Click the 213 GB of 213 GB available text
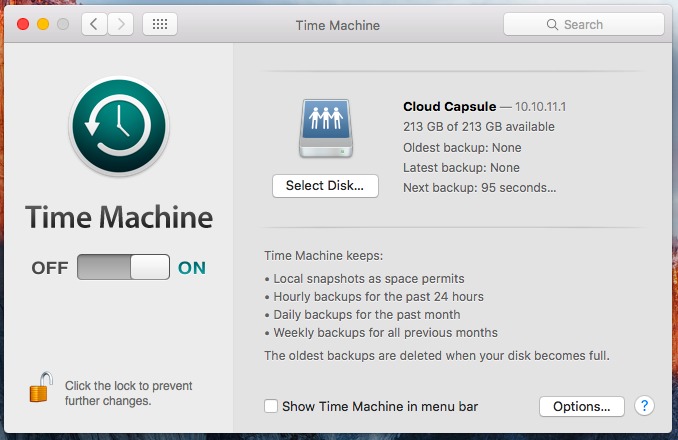 click(x=479, y=127)
